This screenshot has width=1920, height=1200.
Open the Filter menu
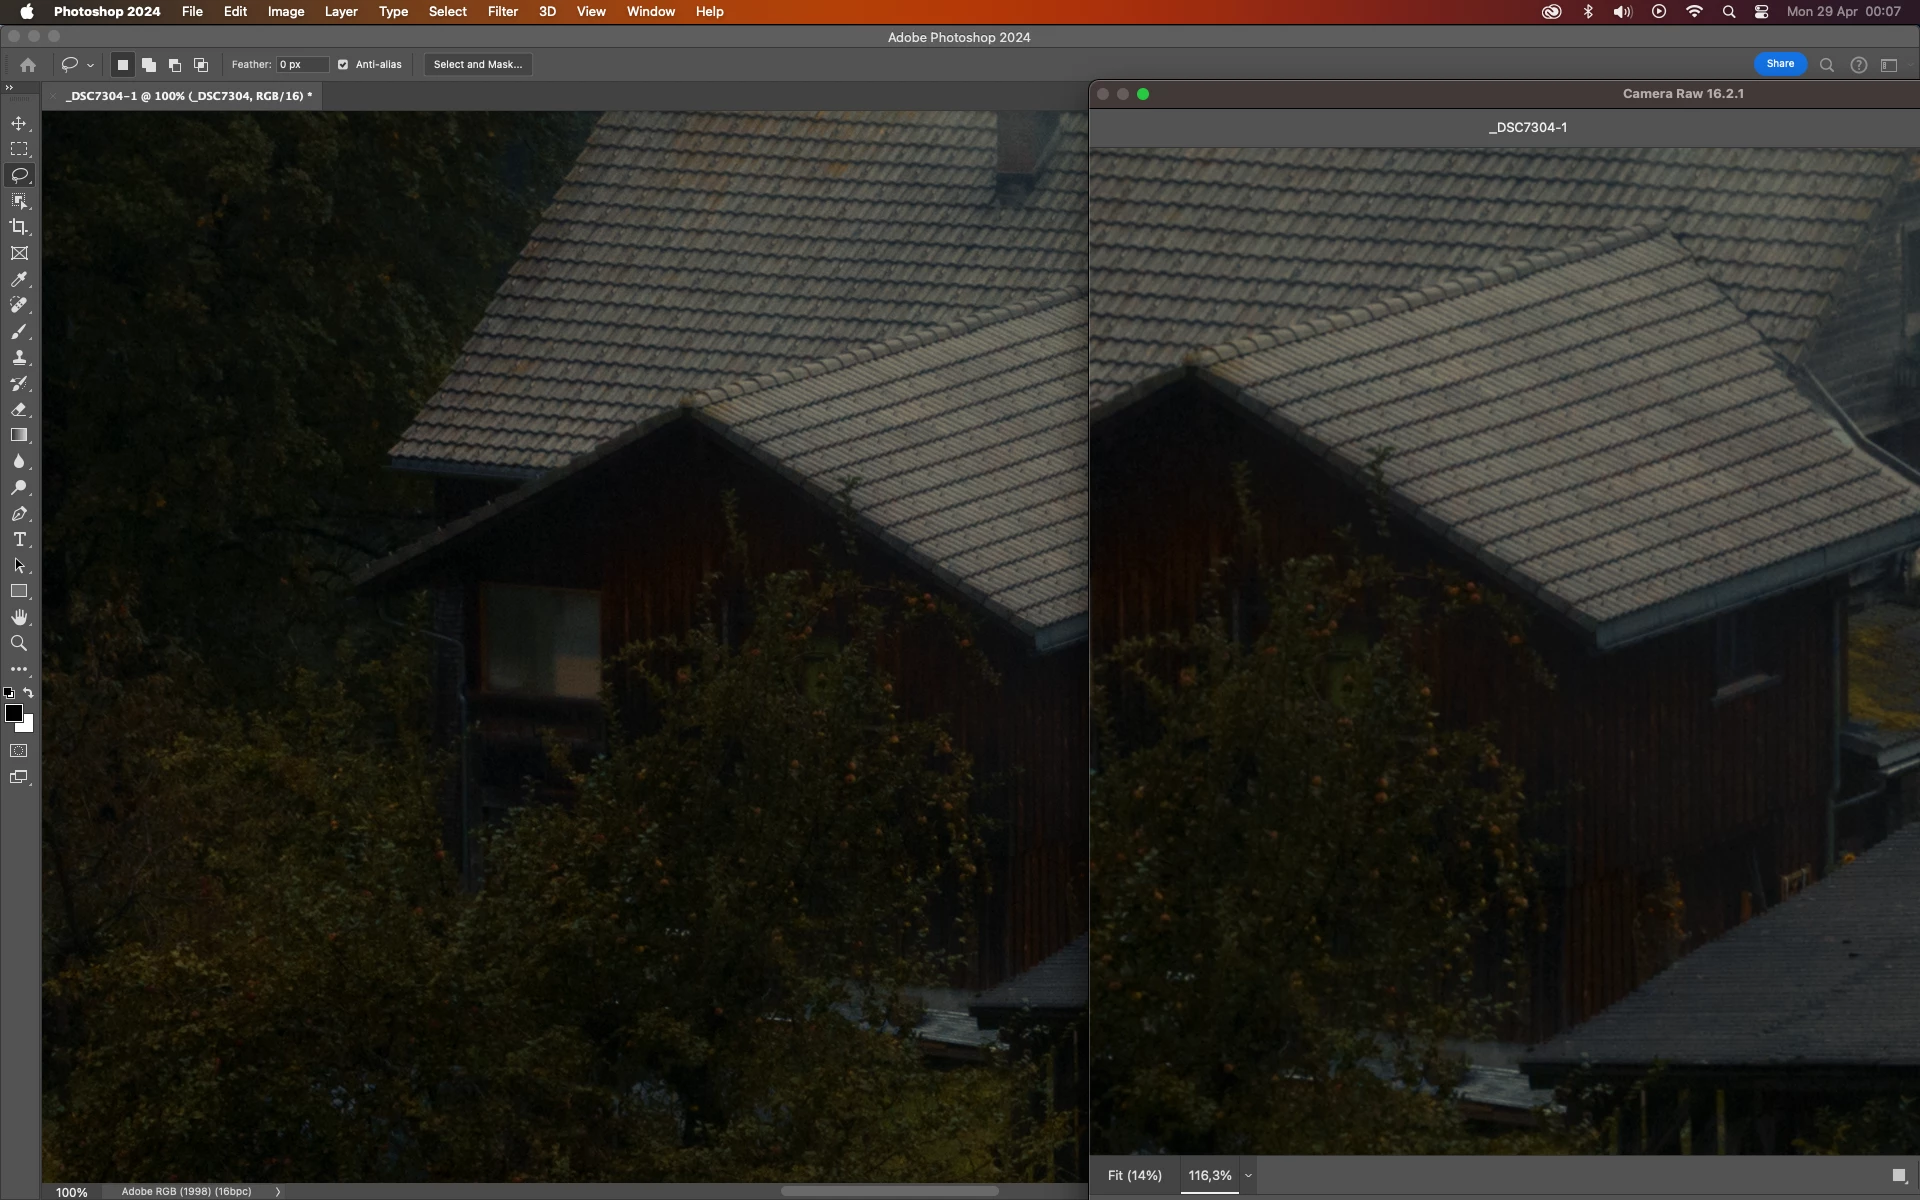click(x=502, y=11)
